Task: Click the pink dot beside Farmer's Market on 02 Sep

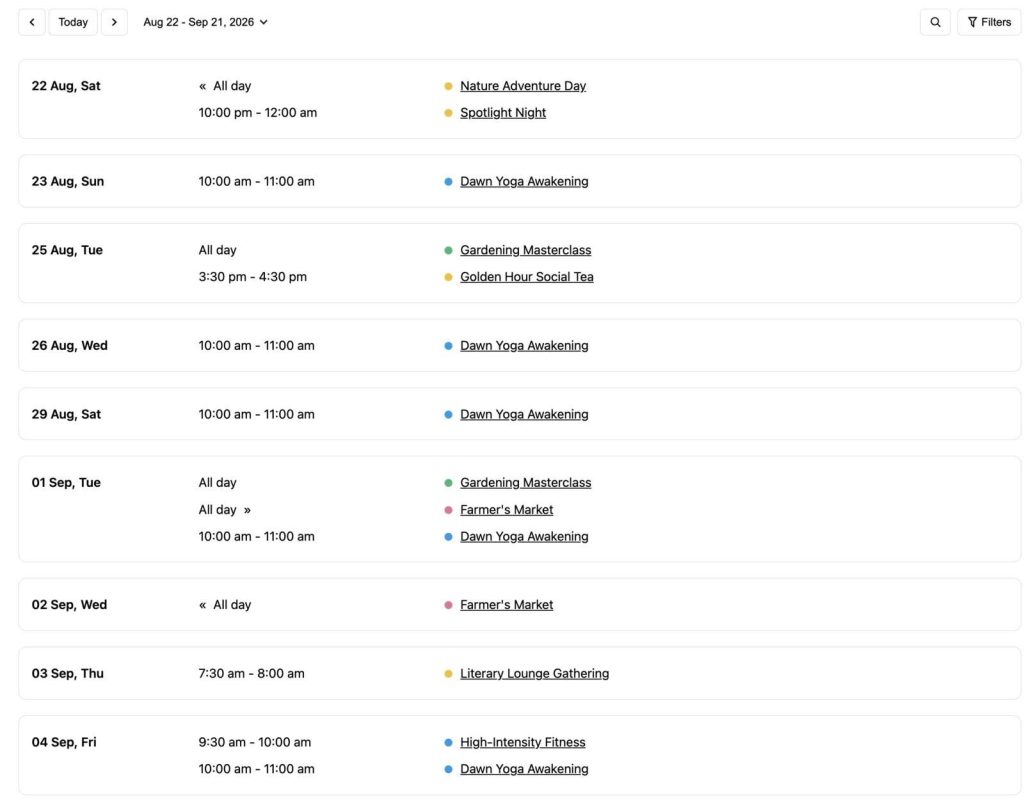Action: pyautogui.click(x=448, y=605)
